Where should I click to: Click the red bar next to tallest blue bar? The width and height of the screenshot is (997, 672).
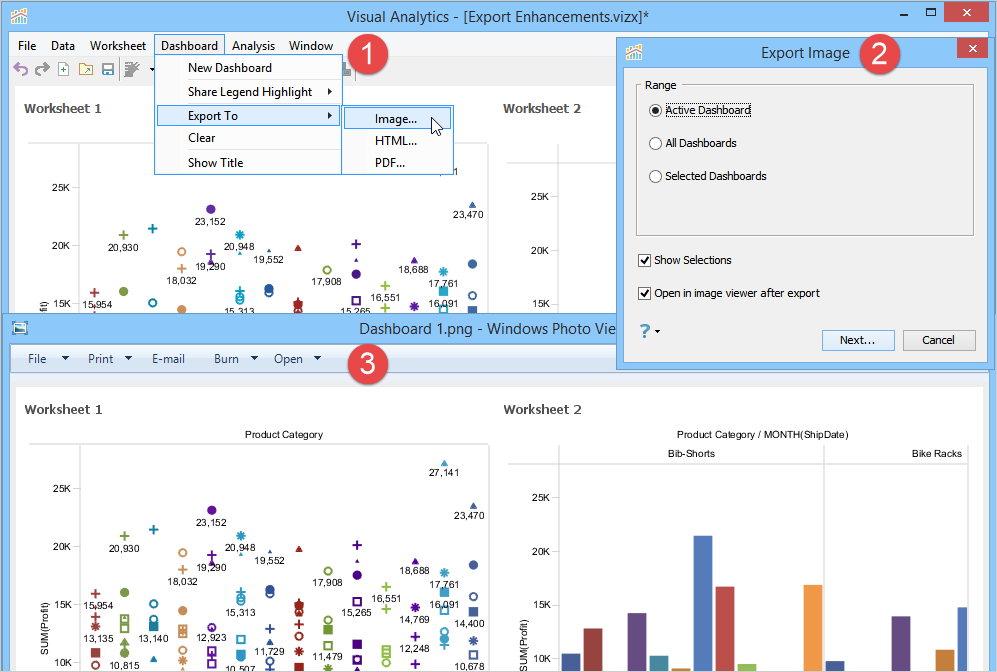click(x=725, y=628)
